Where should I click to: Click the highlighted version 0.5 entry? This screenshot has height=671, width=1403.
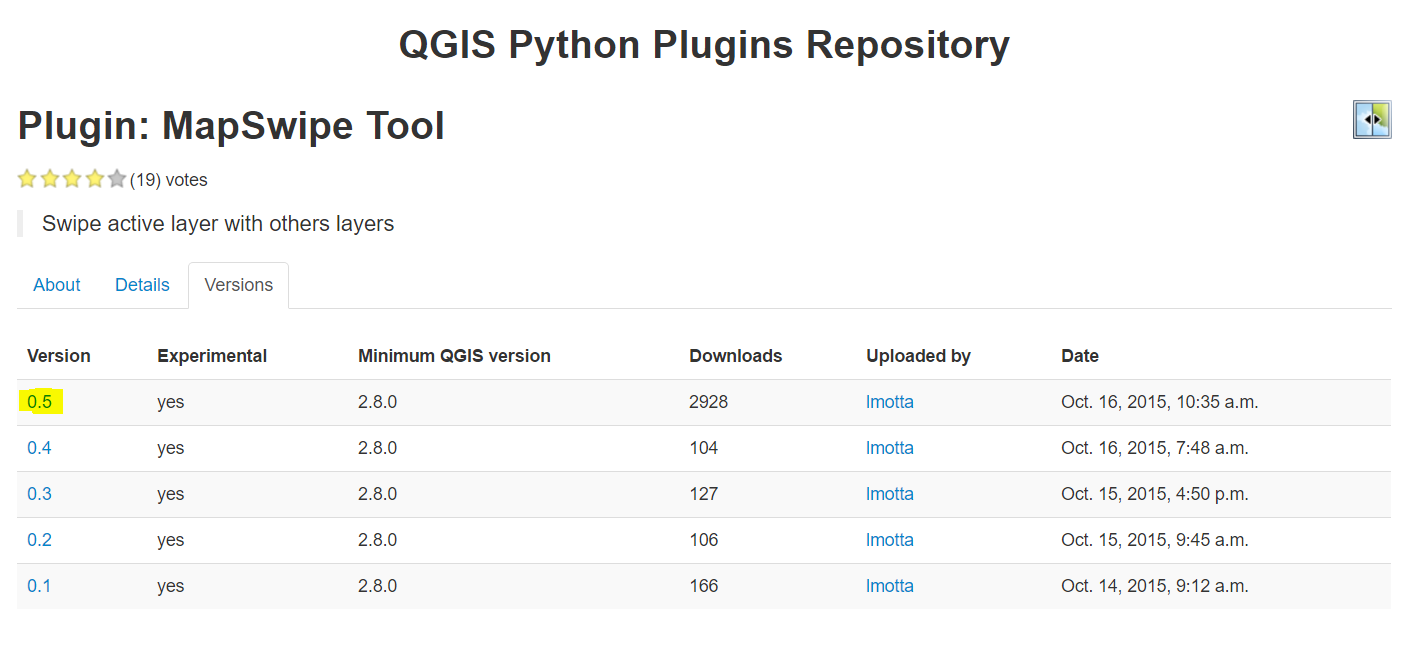(x=39, y=401)
